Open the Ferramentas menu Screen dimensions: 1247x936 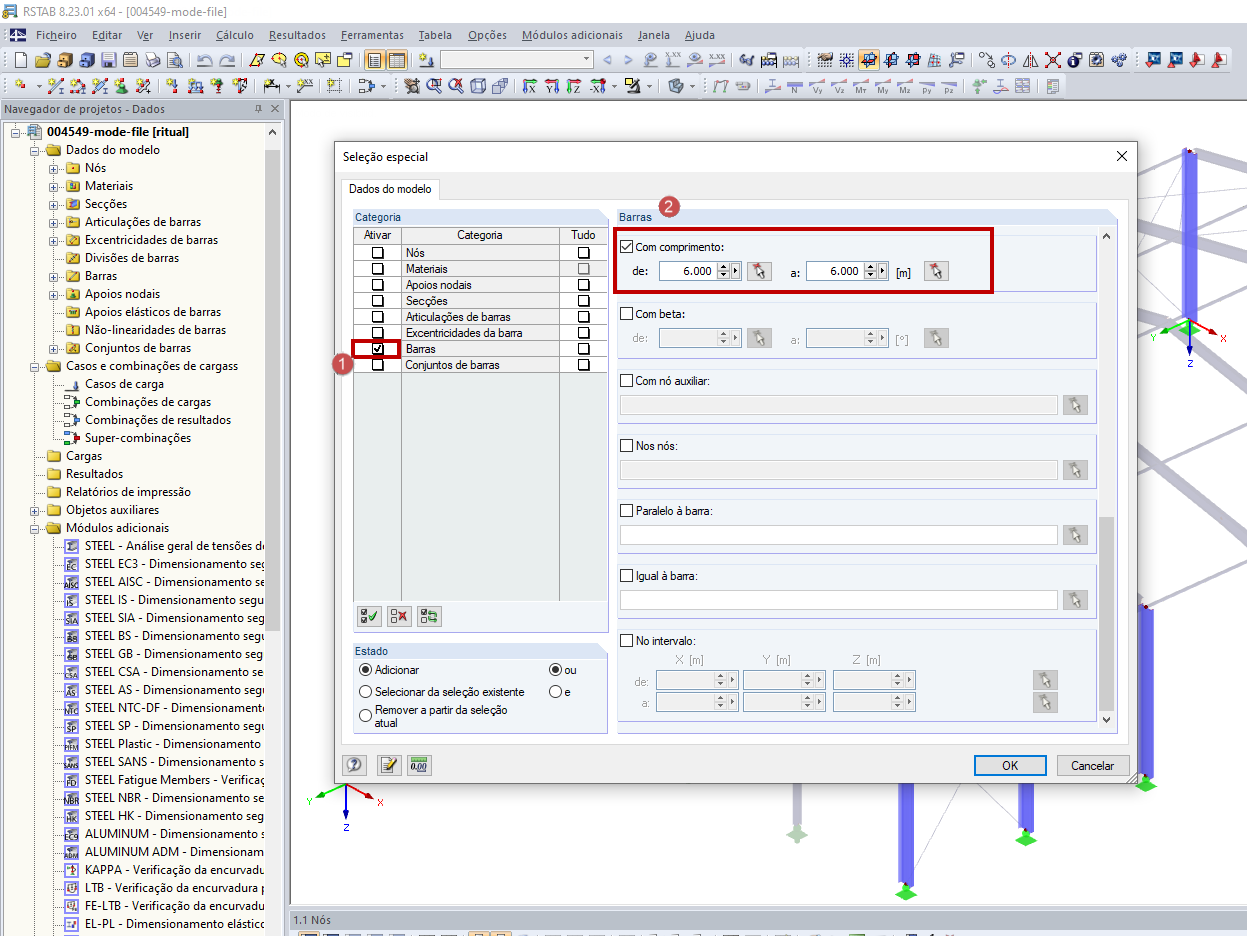372,35
